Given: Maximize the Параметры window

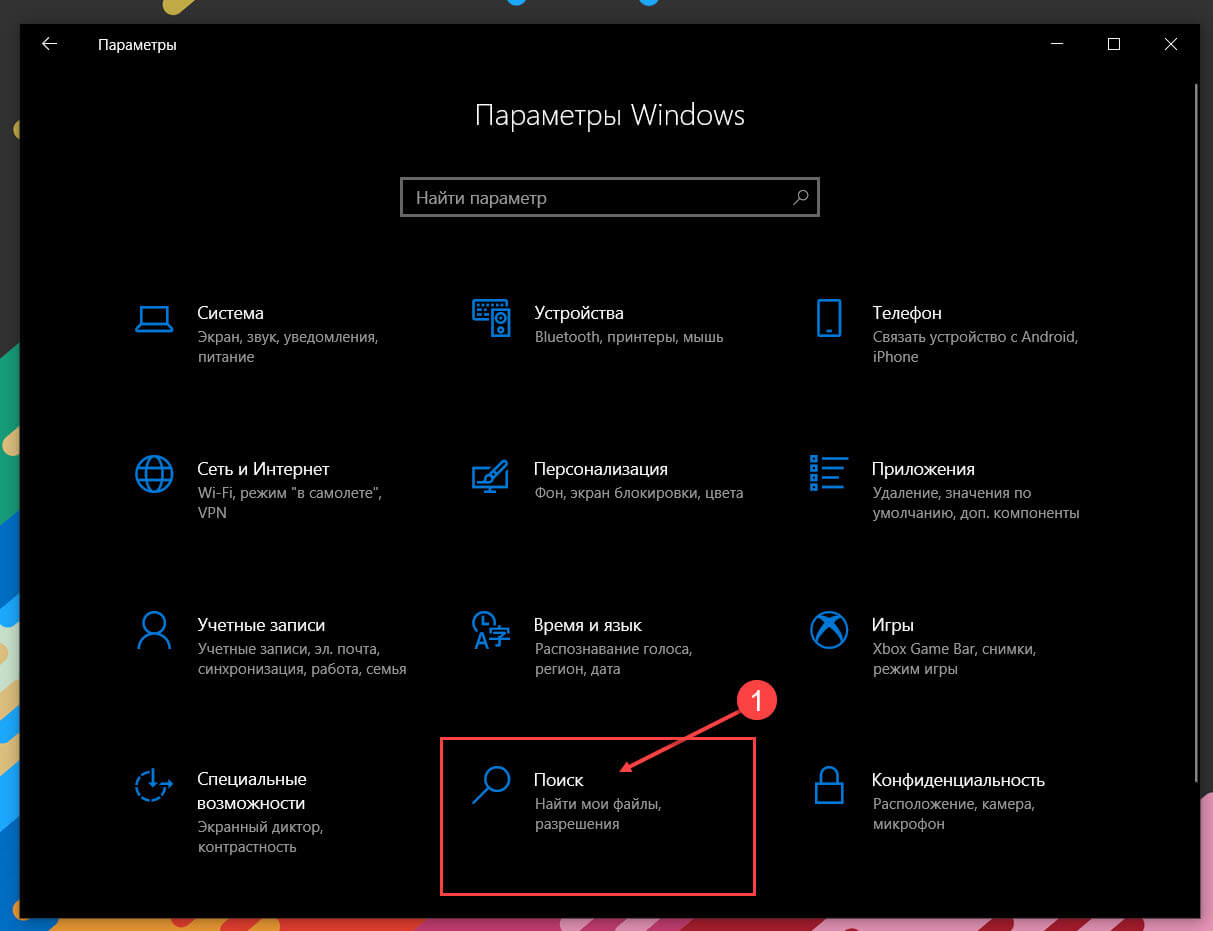Looking at the screenshot, I should [x=1113, y=44].
